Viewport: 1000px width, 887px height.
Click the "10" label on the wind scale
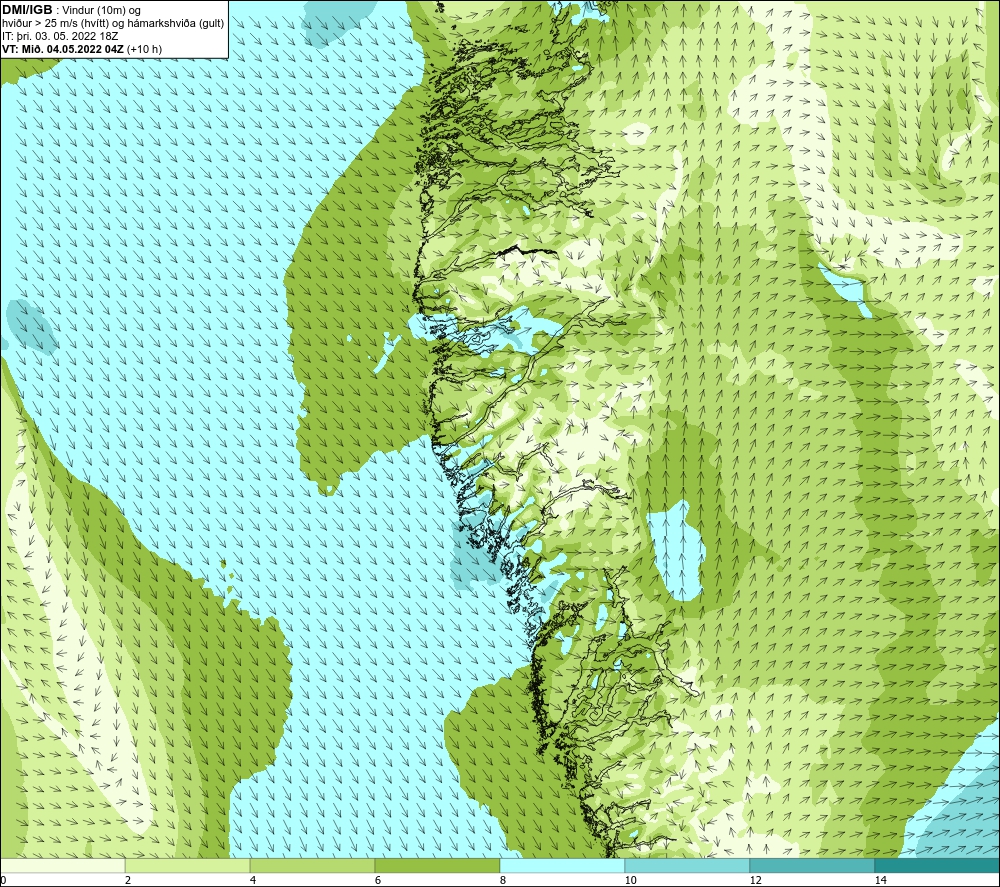pyautogui.click(x=630, y=880)
